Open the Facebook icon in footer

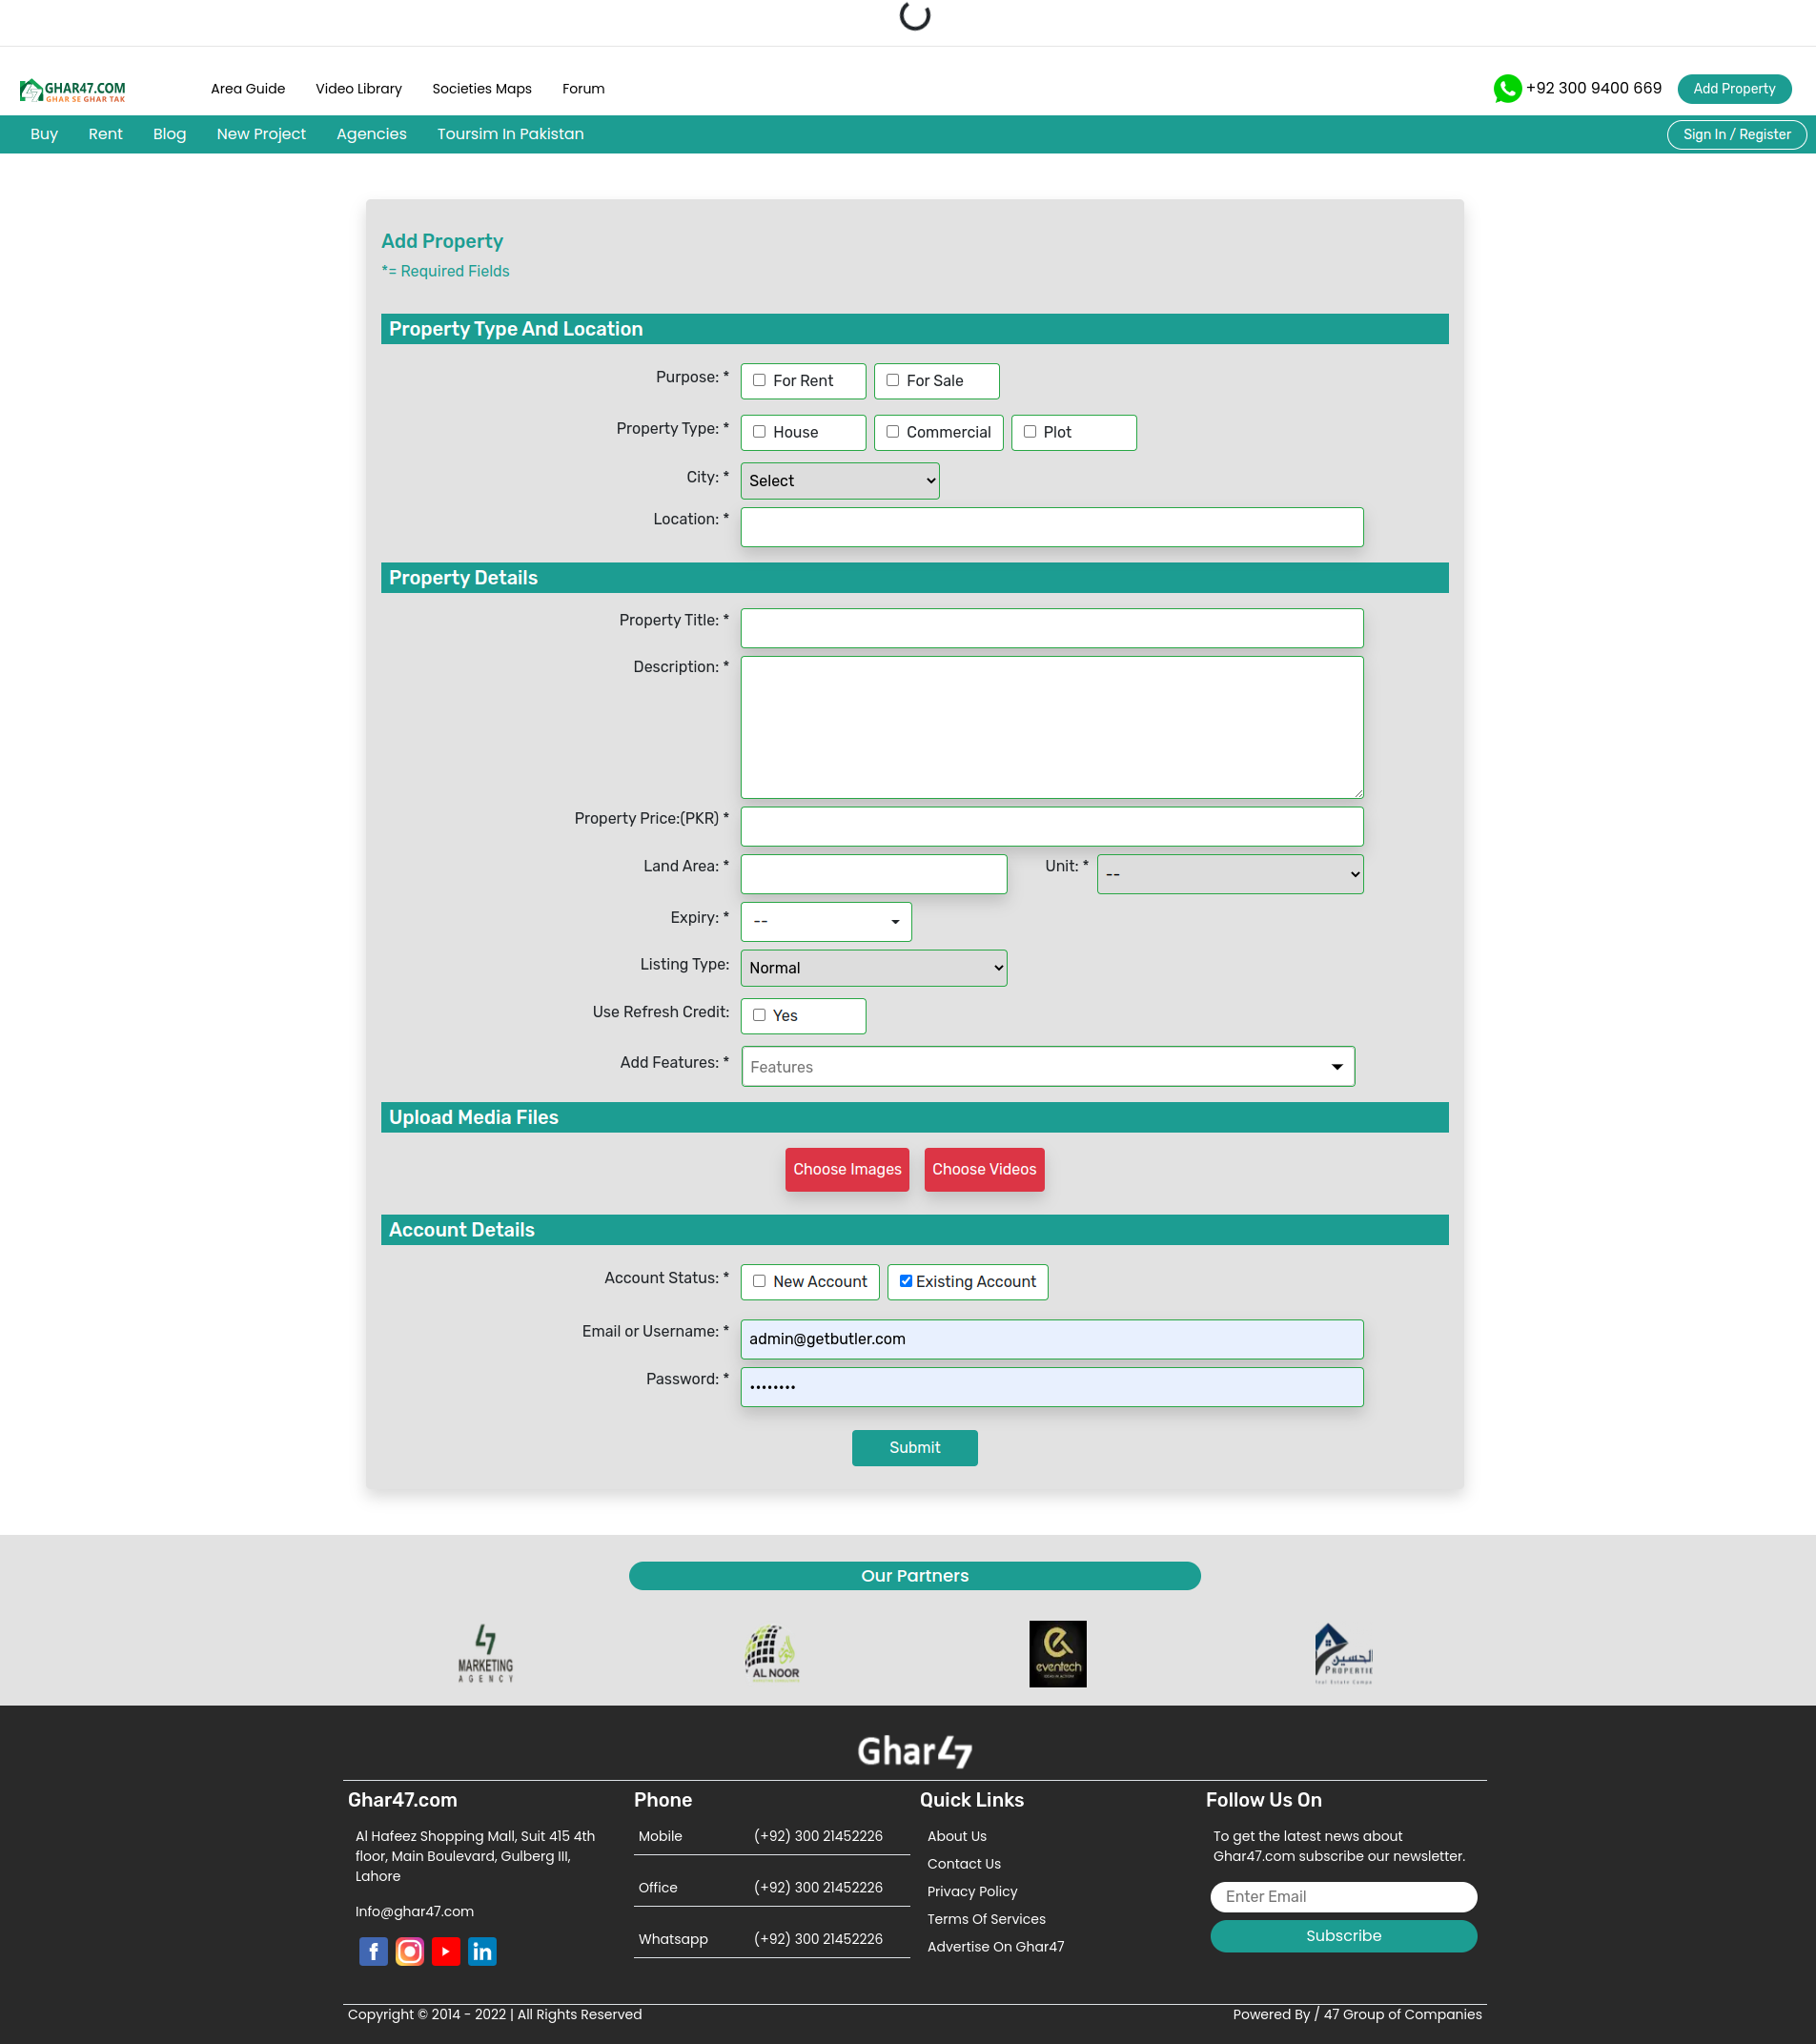coord(373,1951)
